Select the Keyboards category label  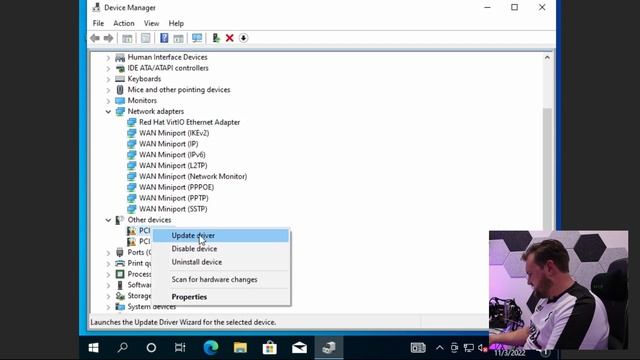tap(144, 79)
